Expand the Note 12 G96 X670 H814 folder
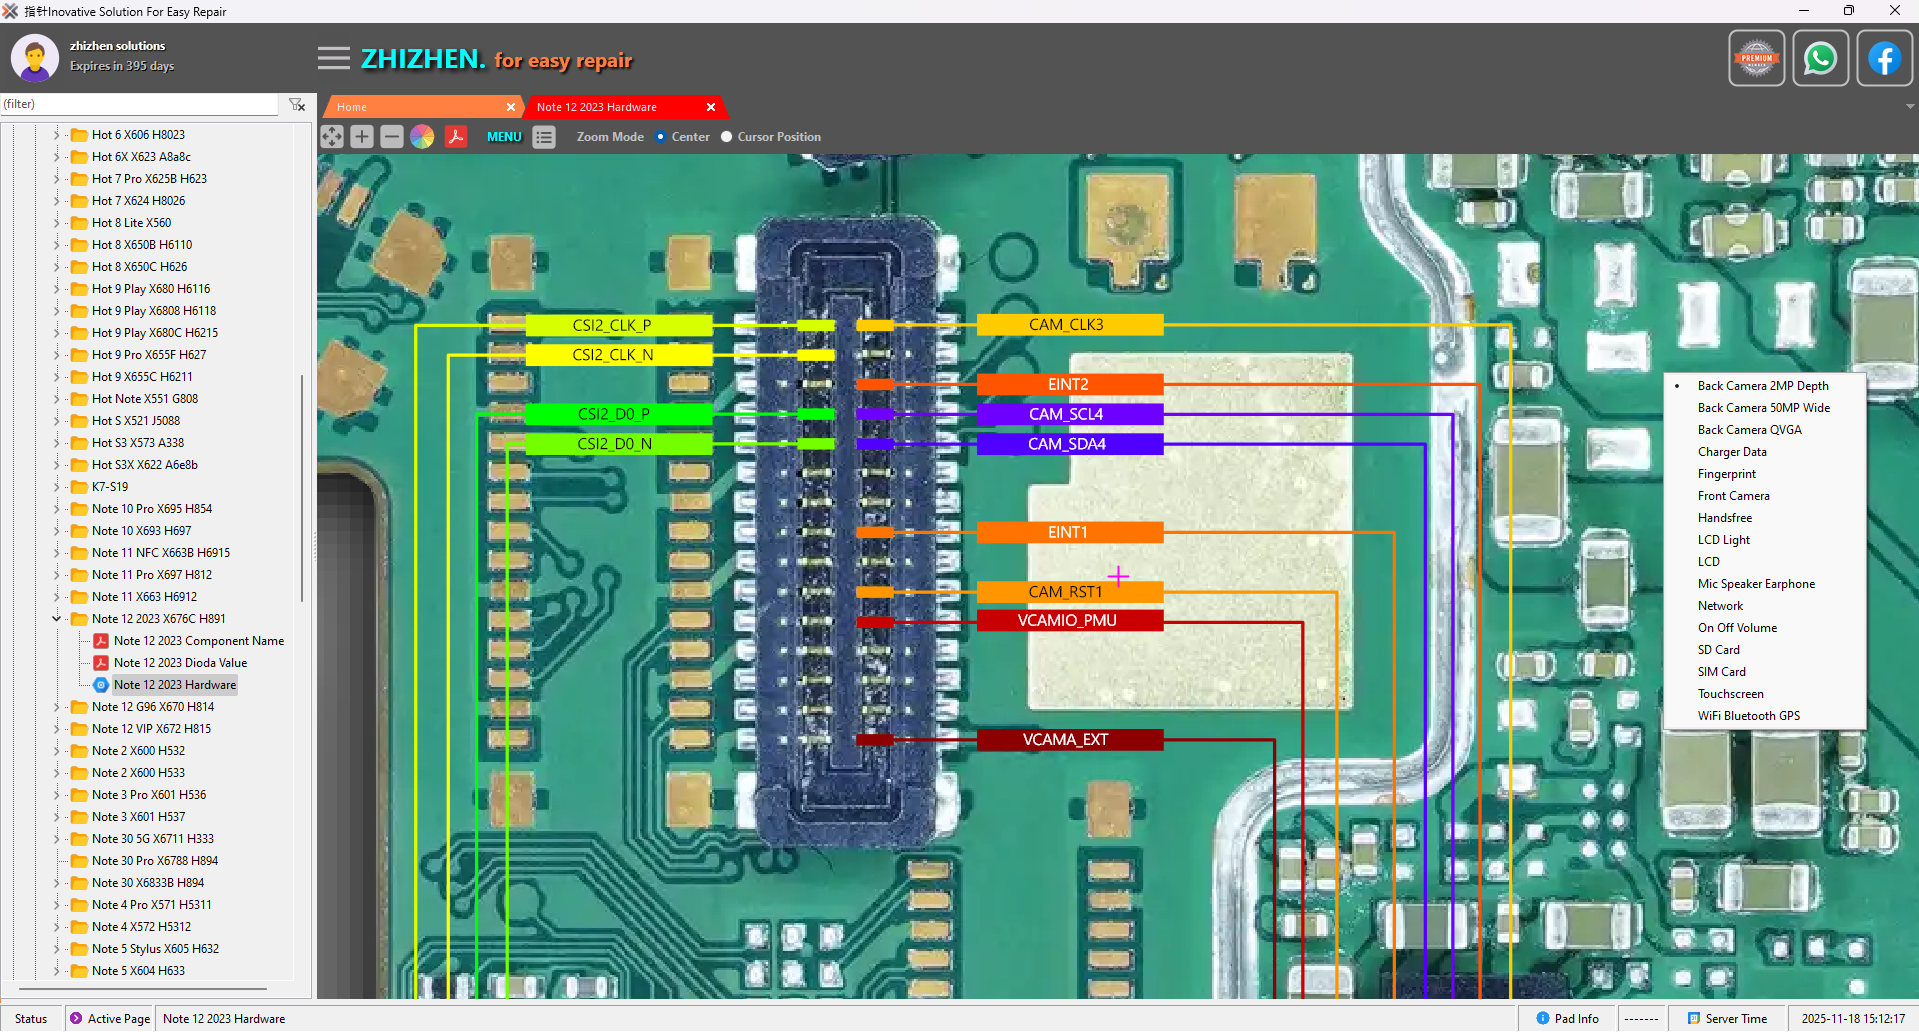 coord(56,707)
